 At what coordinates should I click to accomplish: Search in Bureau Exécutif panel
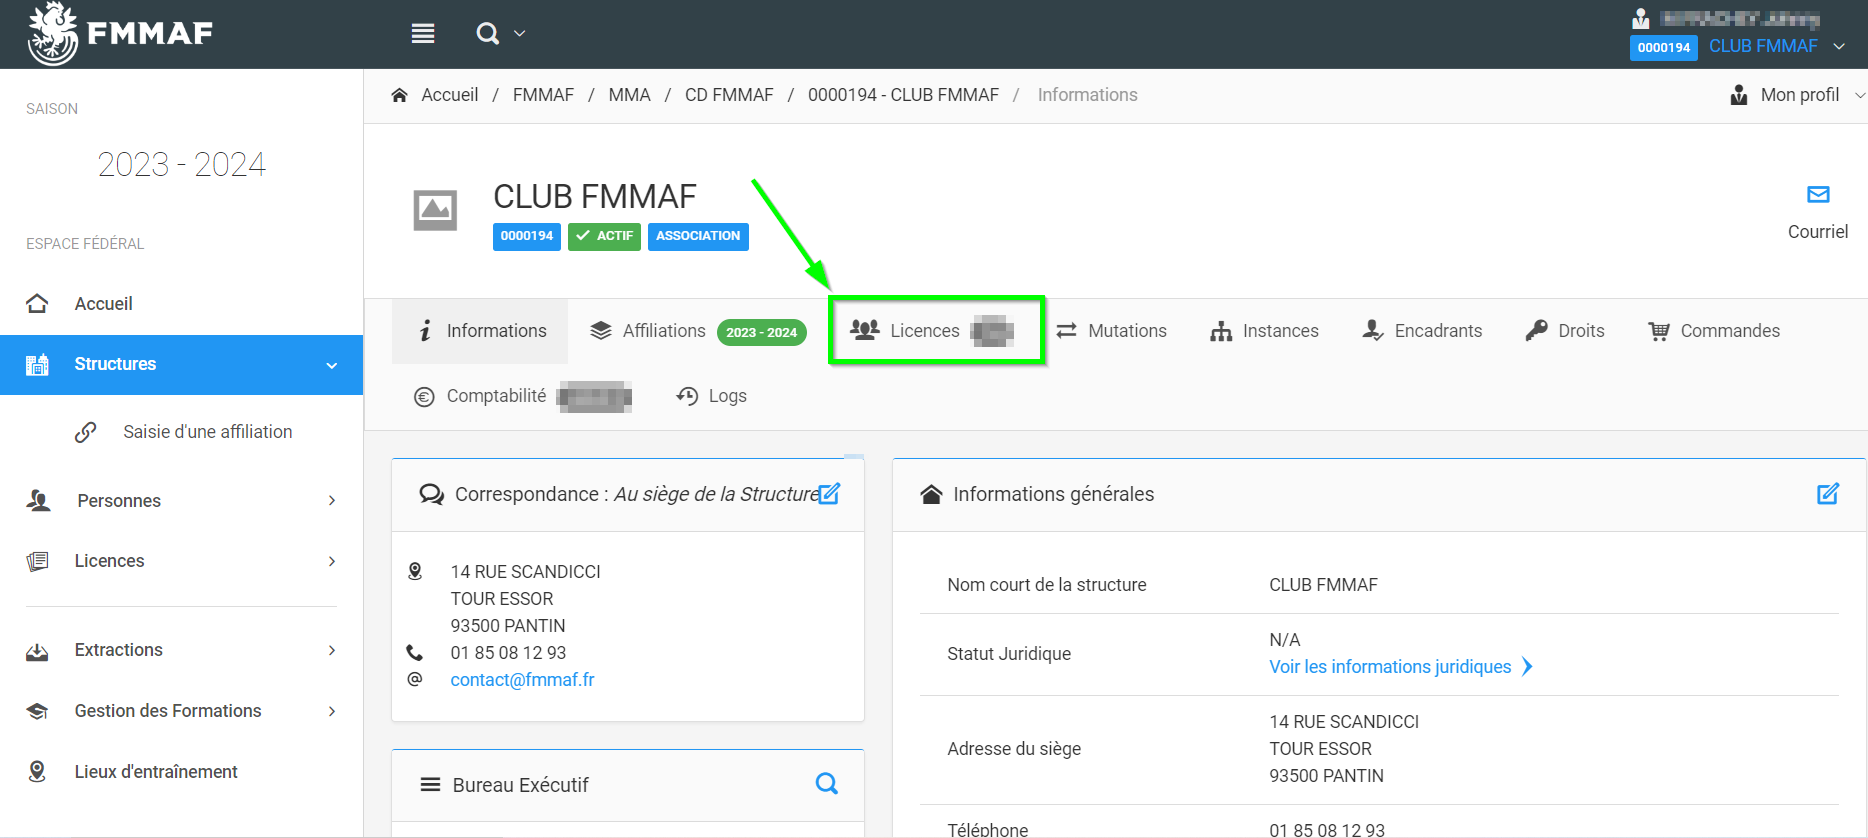[x=827, y=783]
